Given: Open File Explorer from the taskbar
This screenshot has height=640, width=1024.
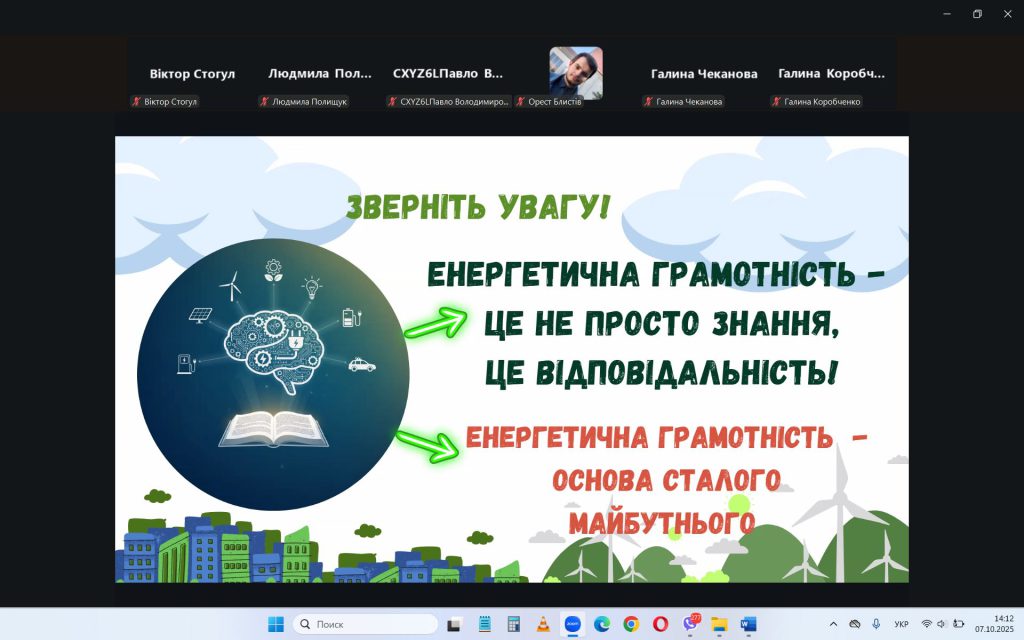Looking at the screenshot, I should coord(719,624).
